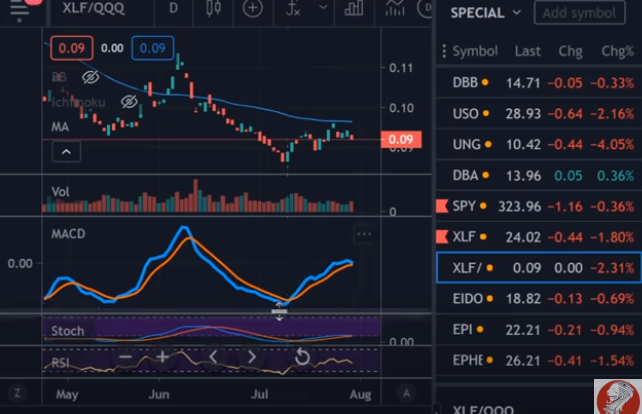The image size is (642, 414).
Task: Select highlighted XLF/ 0.09 ratio row
Action: pyautogui.click(x=539, y=268)
